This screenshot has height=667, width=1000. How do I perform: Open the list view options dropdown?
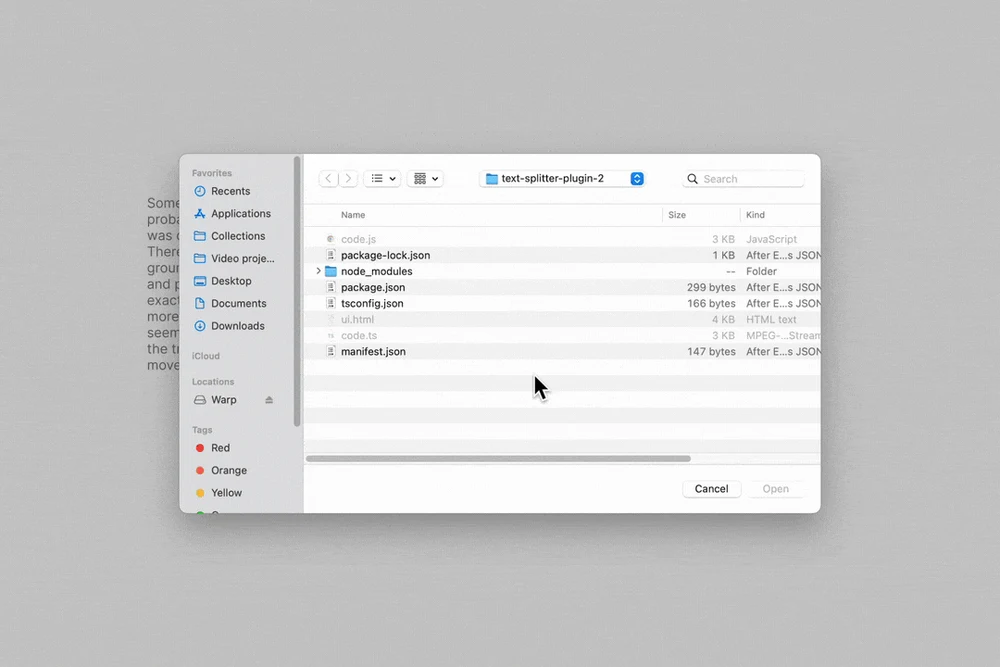pyautogui.click(x=383, y=179)
